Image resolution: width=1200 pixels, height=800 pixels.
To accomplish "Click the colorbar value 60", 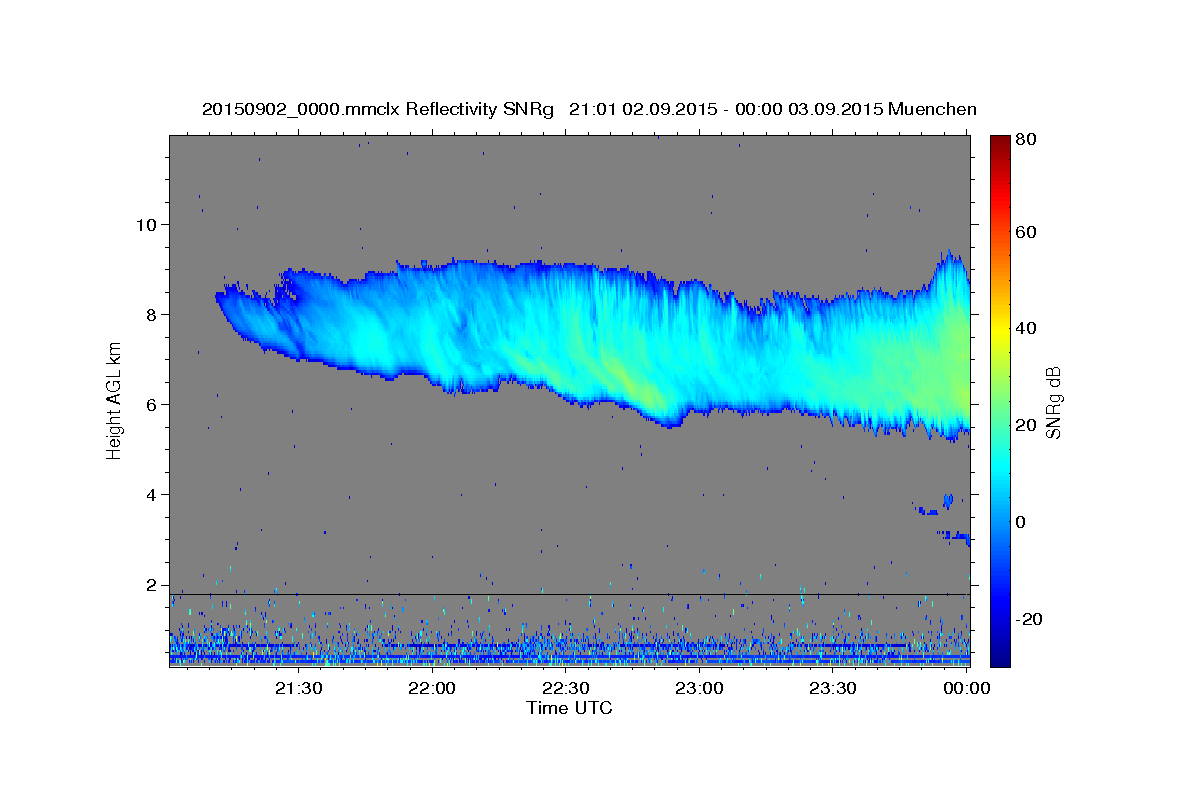I will [1024, 232].
